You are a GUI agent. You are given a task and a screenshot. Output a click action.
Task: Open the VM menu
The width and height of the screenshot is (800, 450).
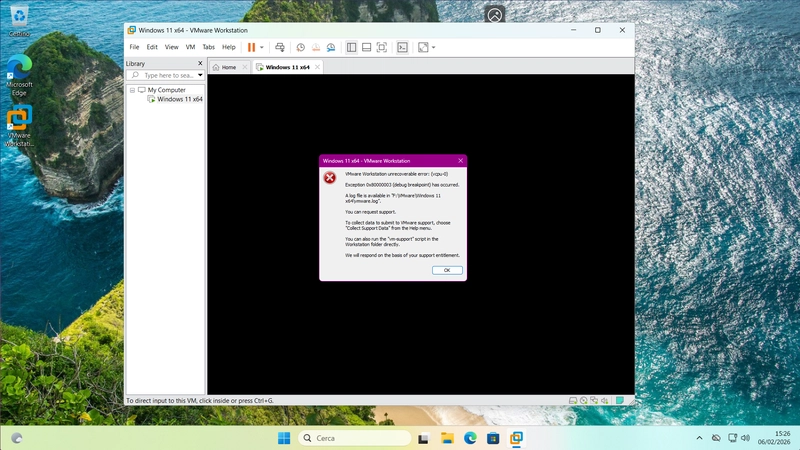pos(190,47)
